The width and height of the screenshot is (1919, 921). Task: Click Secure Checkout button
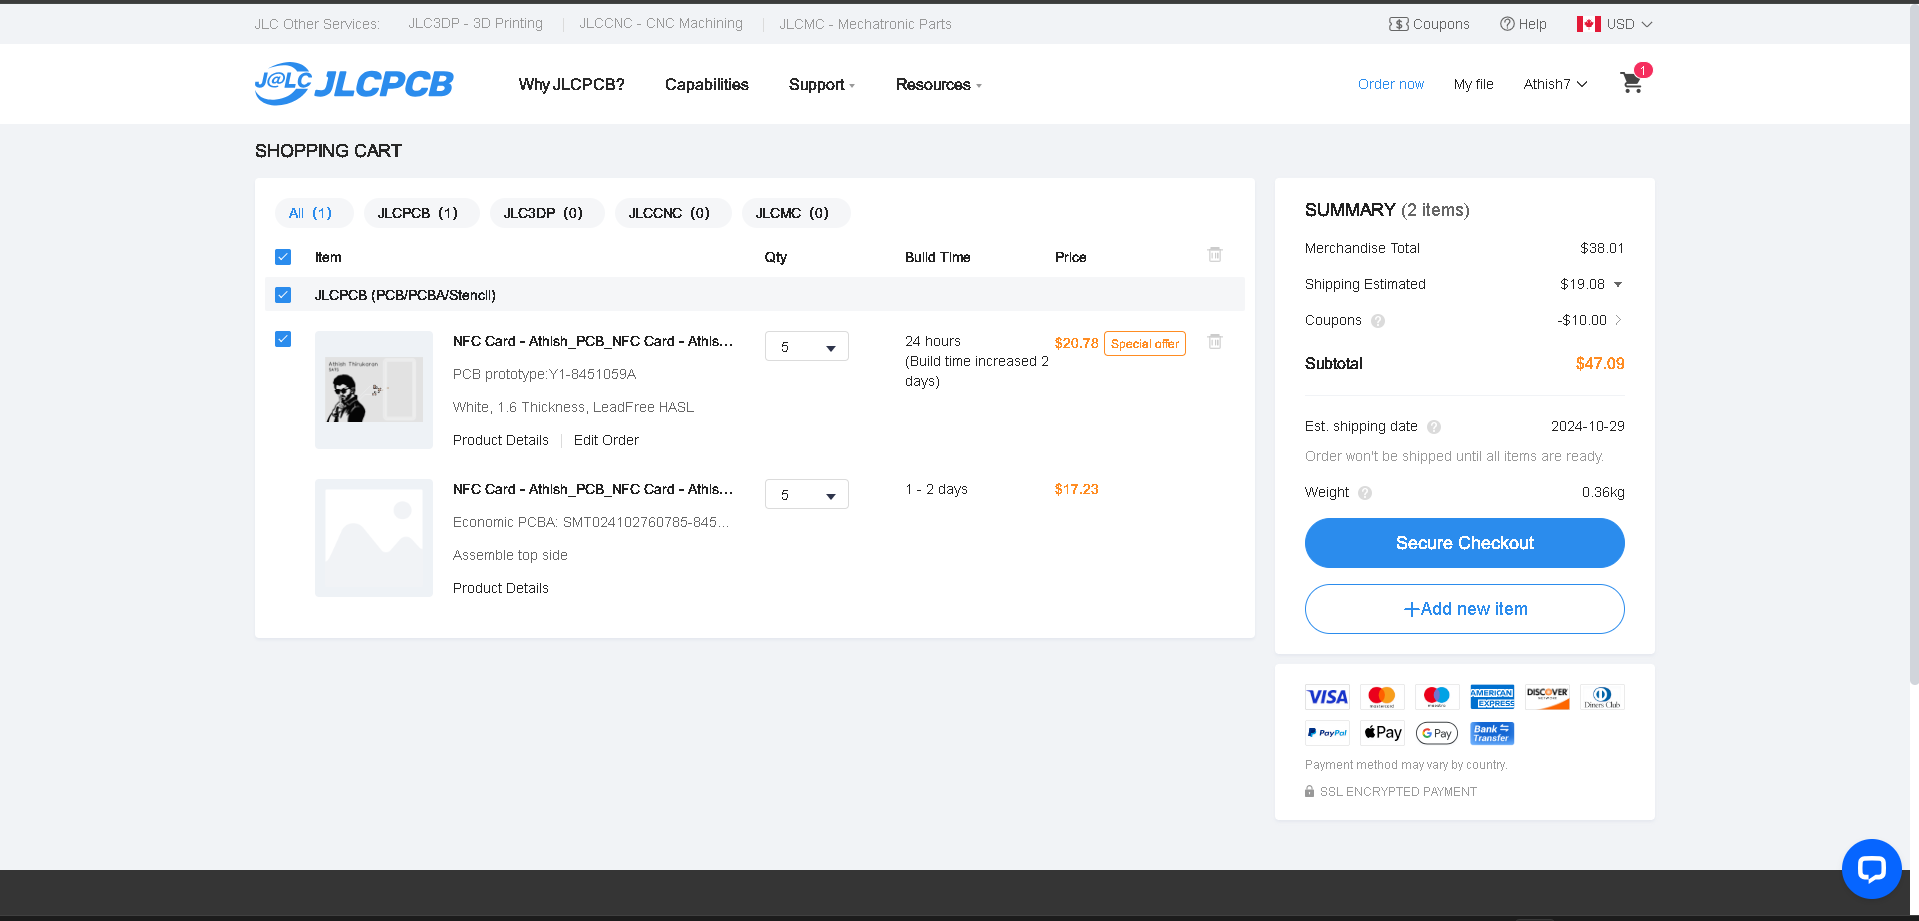(x=1464, y=543)
